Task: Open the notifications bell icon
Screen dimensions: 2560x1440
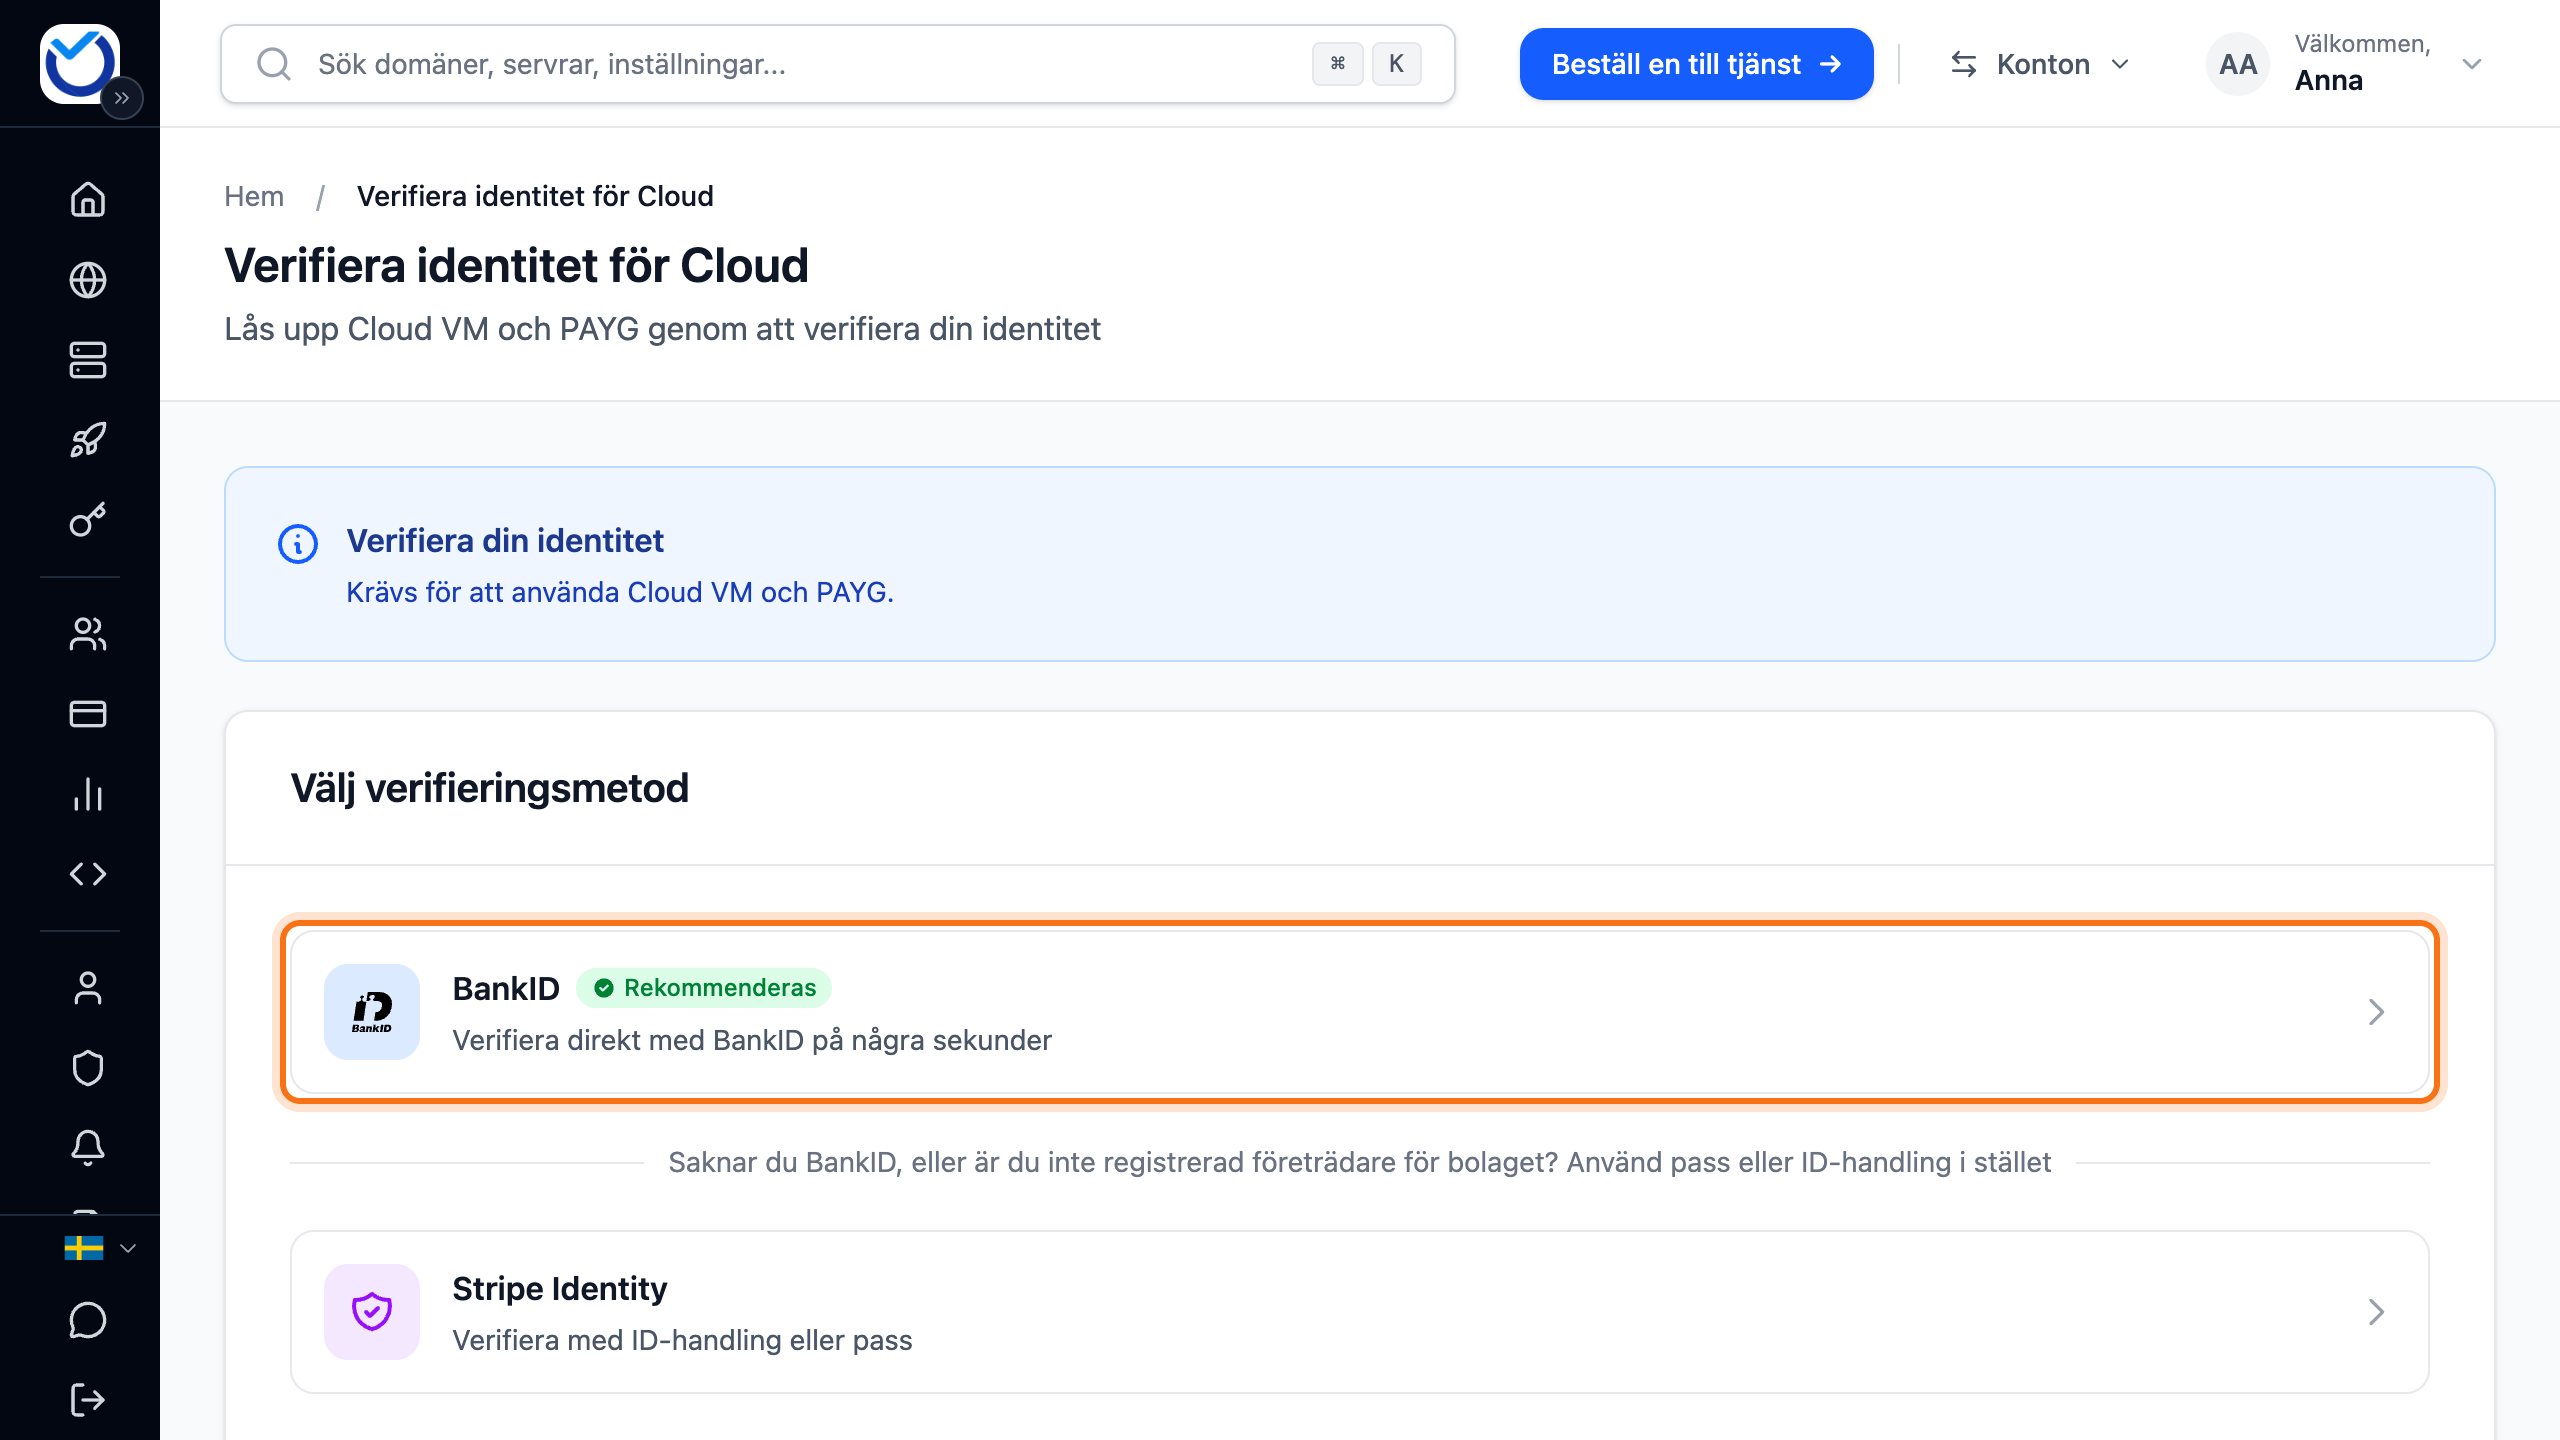Action: (x=88, y=1148)
